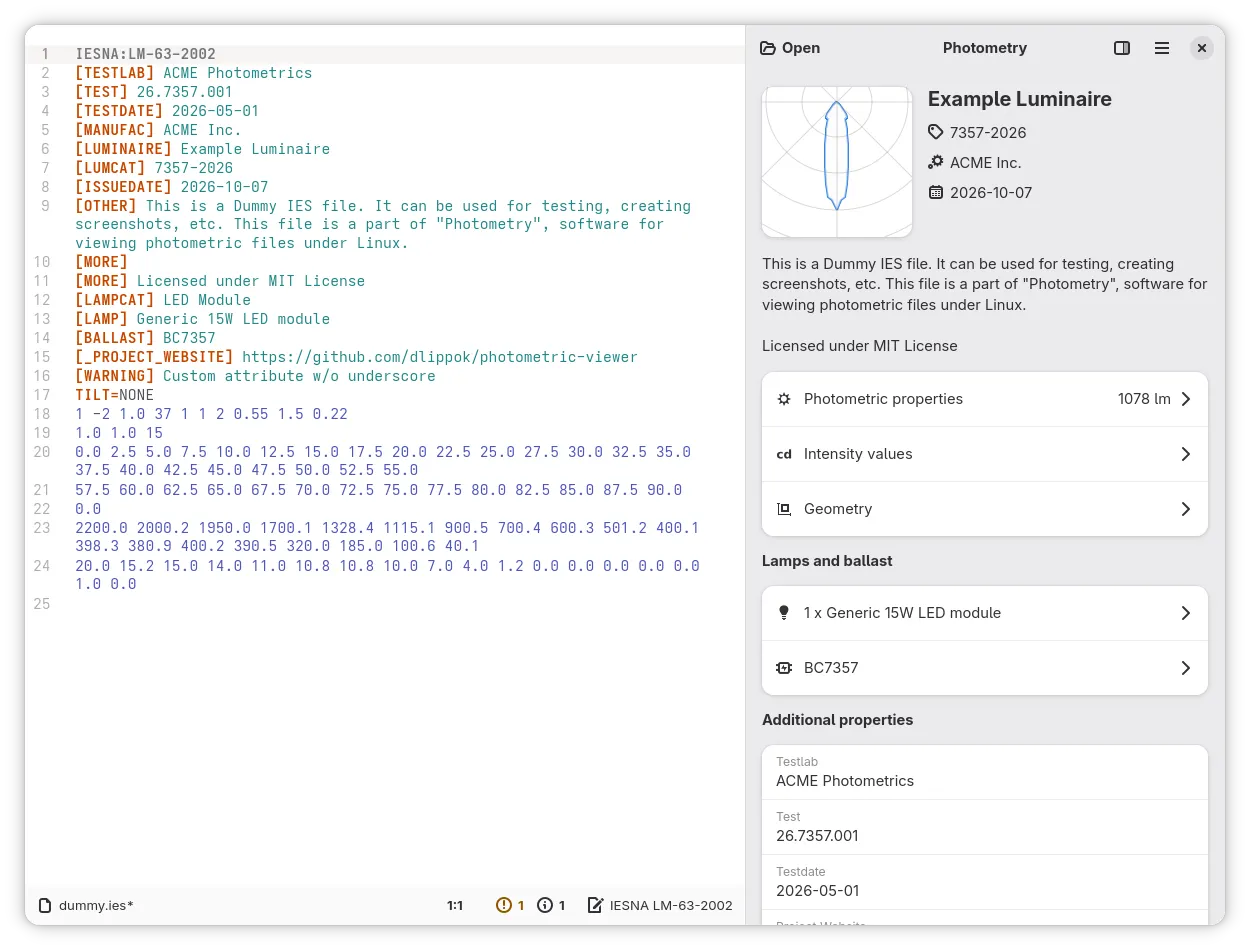1250x950 pixels.
Task: Click the Photometric properties sun icon
Action: 784,399
